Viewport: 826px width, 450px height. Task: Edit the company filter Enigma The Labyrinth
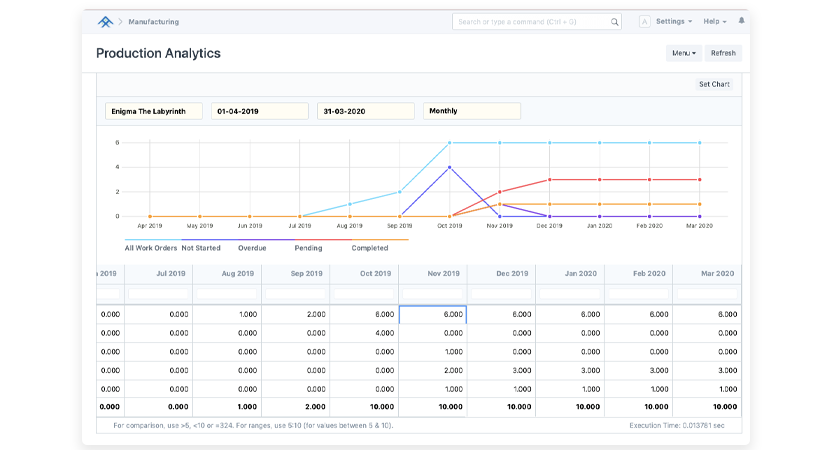click(x=154, y=111)
